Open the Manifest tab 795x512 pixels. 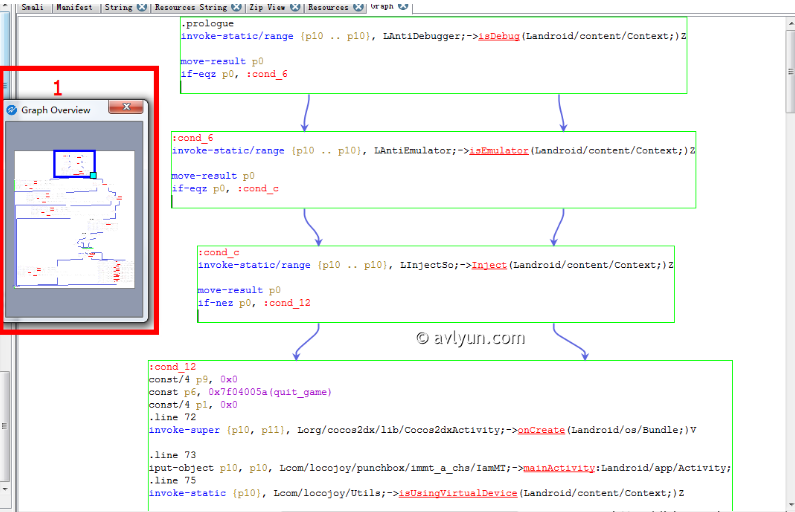tap(75, 7)
